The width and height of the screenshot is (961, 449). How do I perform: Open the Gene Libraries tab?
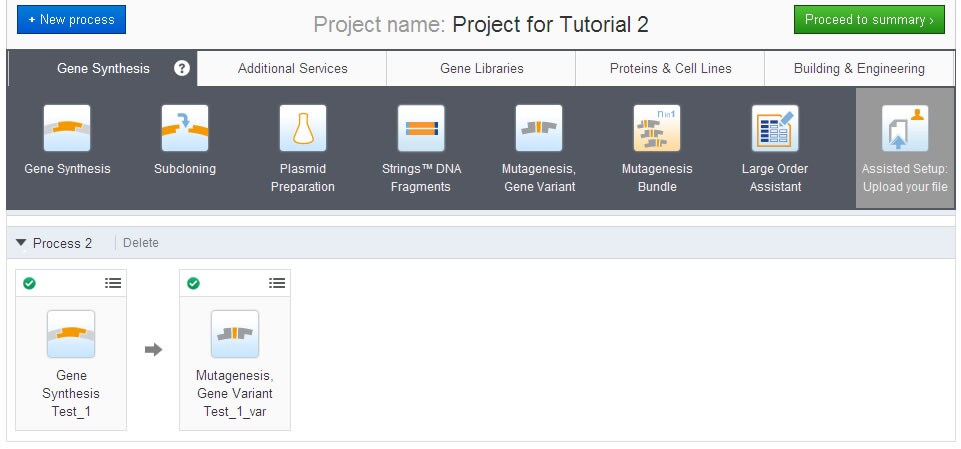pyautogui.click(x=481, y=68)
